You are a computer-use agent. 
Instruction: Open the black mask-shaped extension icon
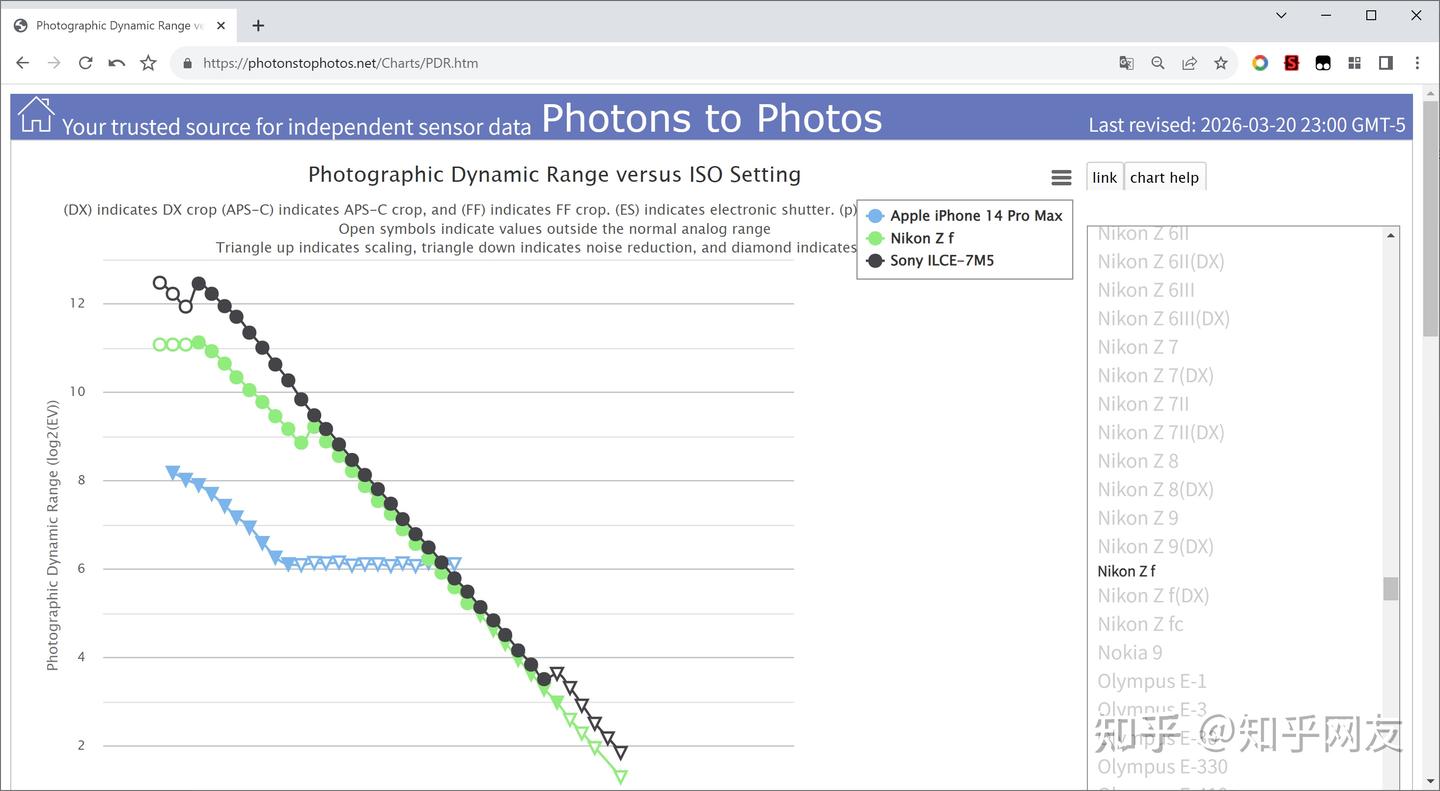[1323, 63]
